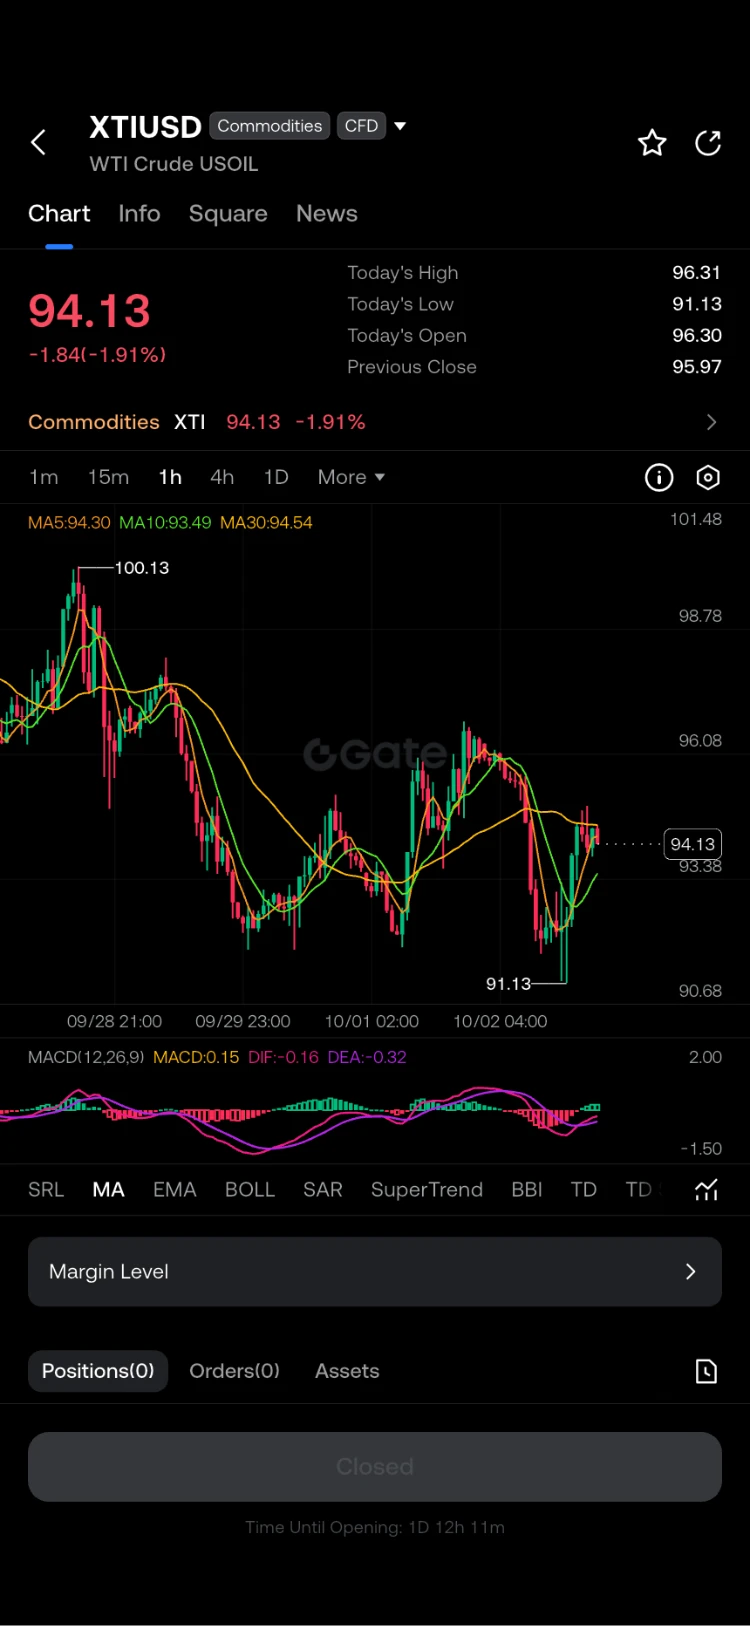Viewport: 750px width, 1626px height.
Task: Tap the 94.13 current price tag on chart axis
Action: (693, 844)
